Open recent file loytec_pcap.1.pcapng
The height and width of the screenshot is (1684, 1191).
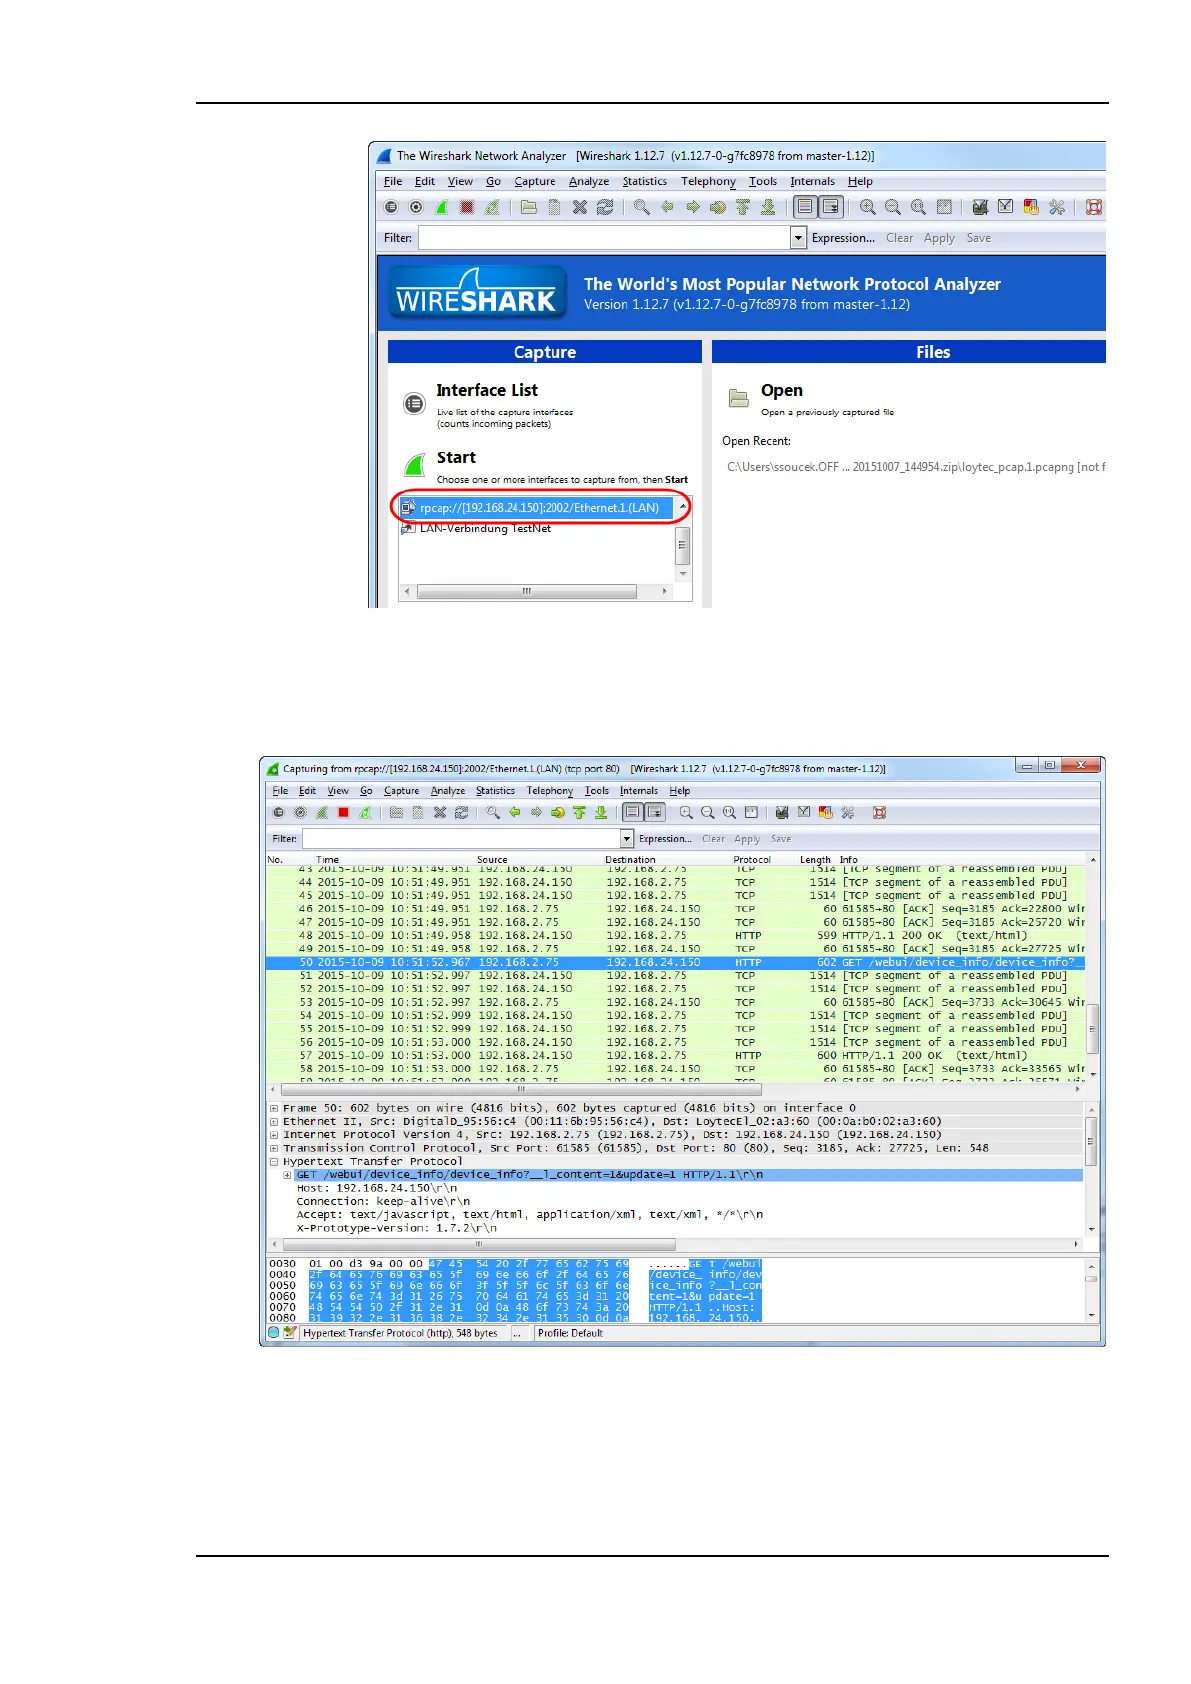(916, 467)
